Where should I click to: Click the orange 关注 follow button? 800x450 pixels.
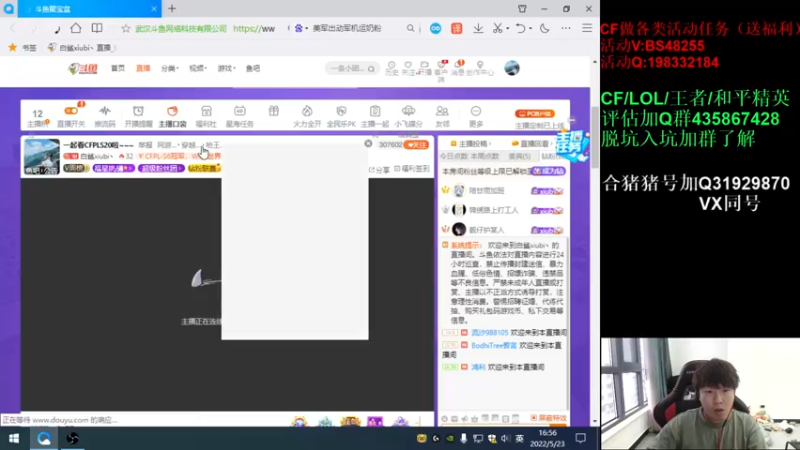[x=416, y=145]
